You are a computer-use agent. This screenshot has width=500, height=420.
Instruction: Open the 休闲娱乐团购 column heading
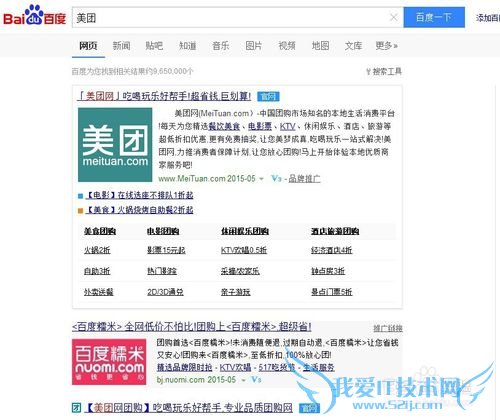245,231
